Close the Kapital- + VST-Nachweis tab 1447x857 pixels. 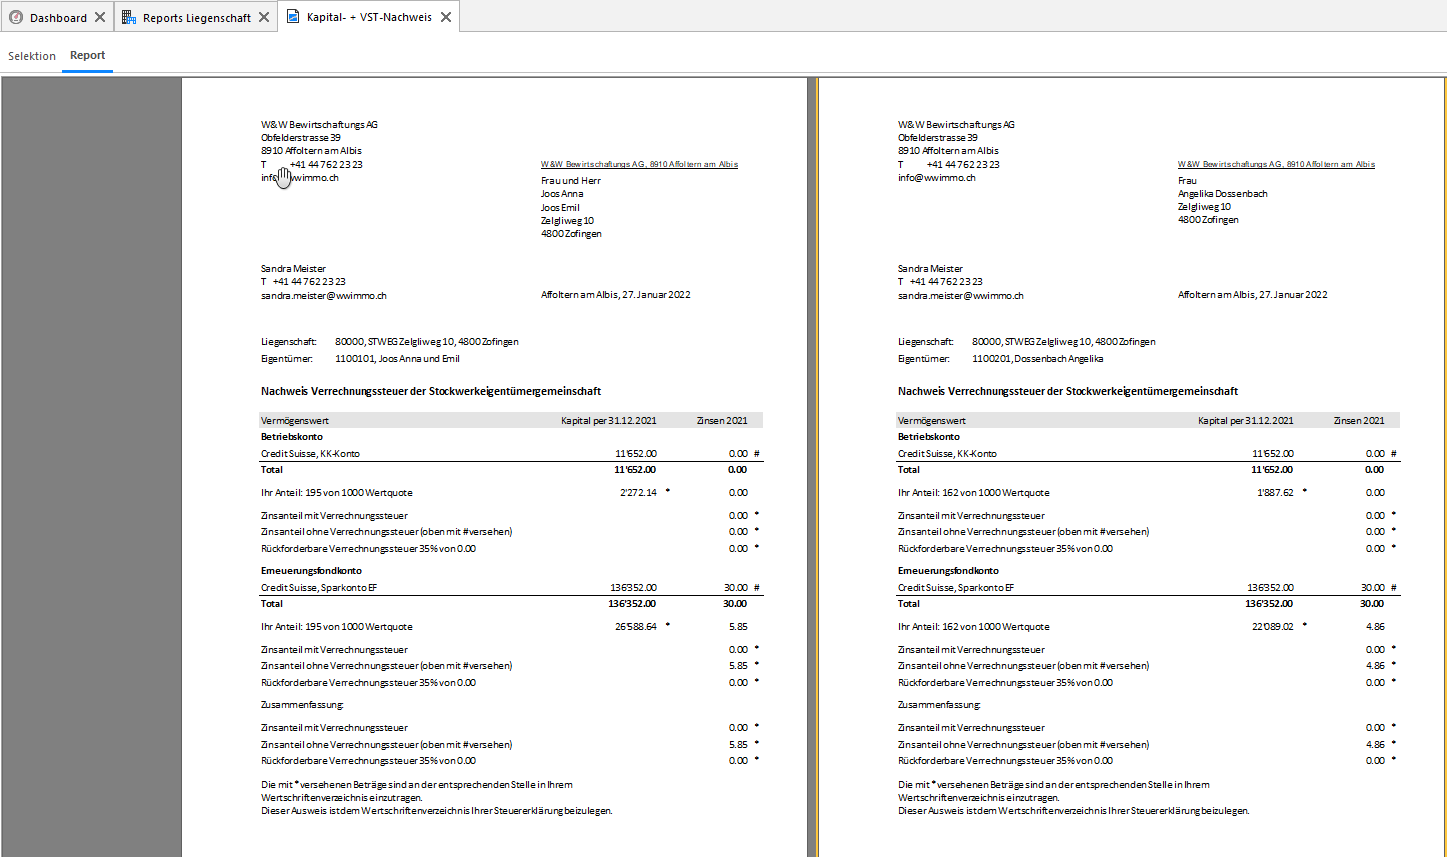tap(446, 17)
